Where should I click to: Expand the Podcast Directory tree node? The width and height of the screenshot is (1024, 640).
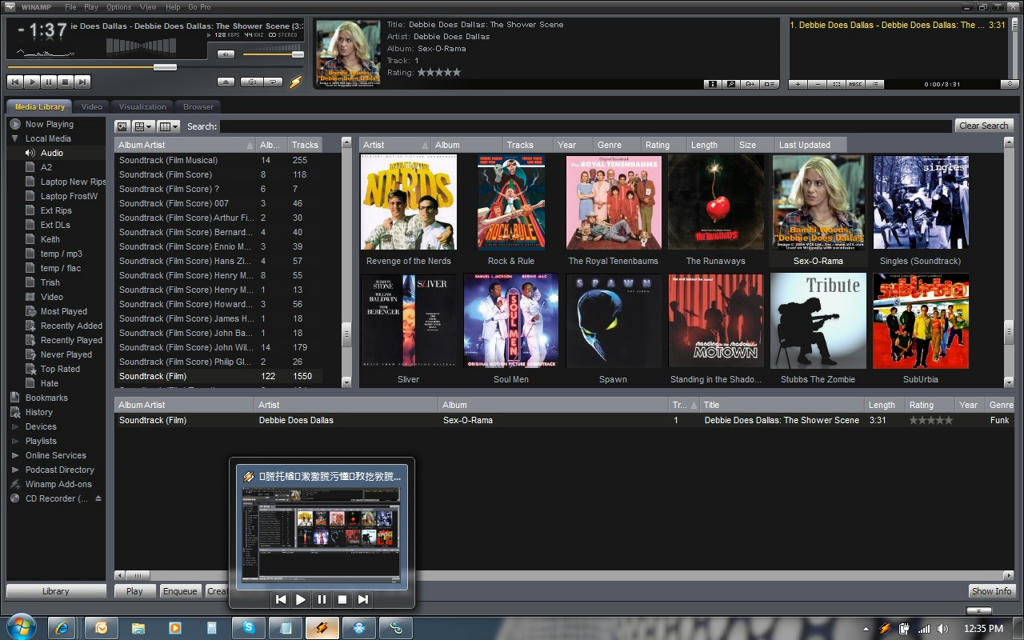15,470
